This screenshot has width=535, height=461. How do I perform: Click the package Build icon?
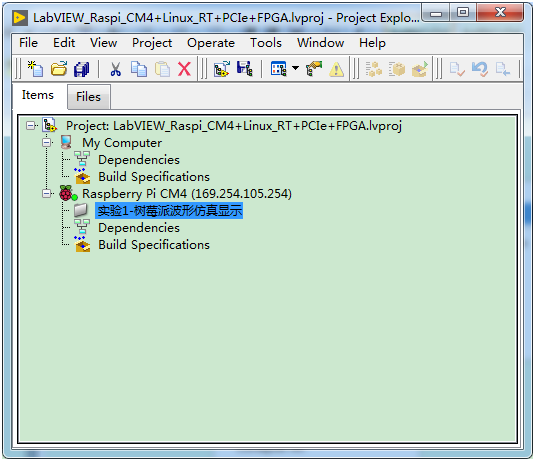[397, 69]
